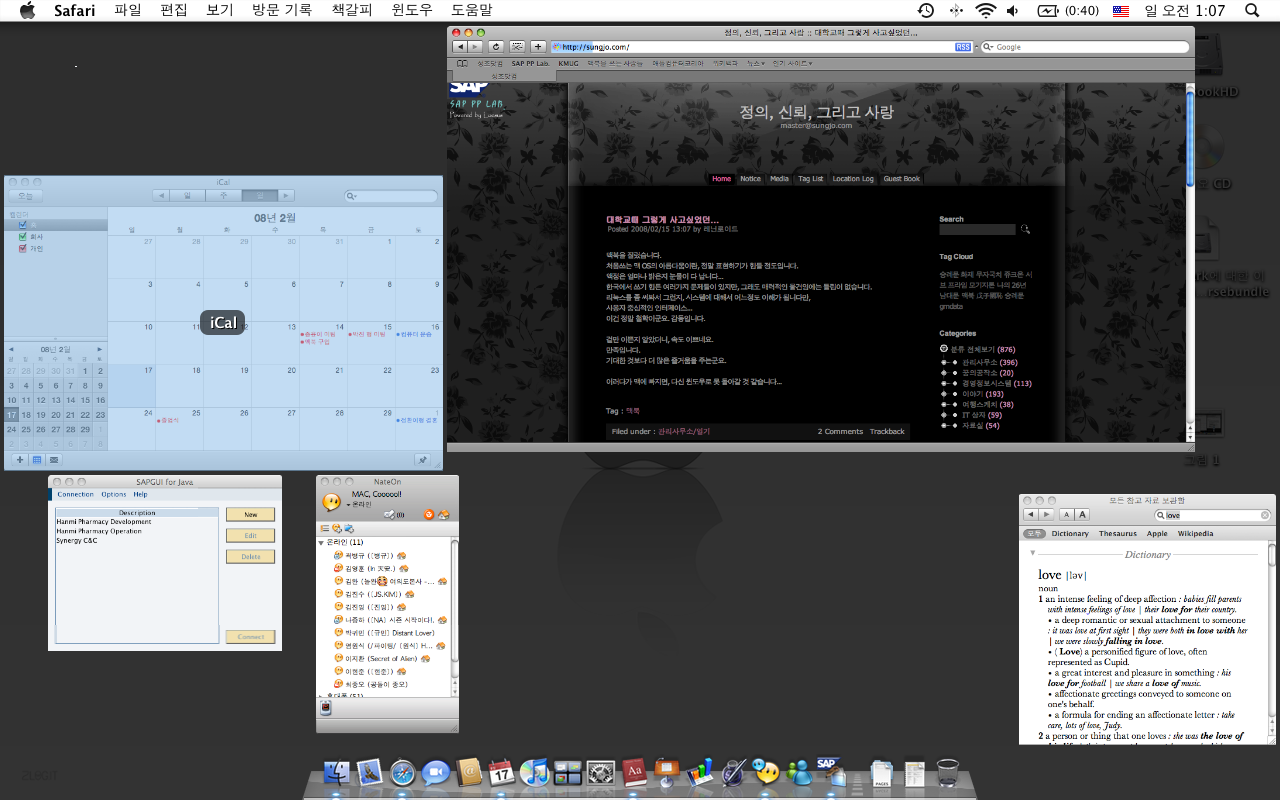1280x800 pixels.
Task: Open Spotlight search magnifier in menu bar
Action: [x=1252, y=11]
